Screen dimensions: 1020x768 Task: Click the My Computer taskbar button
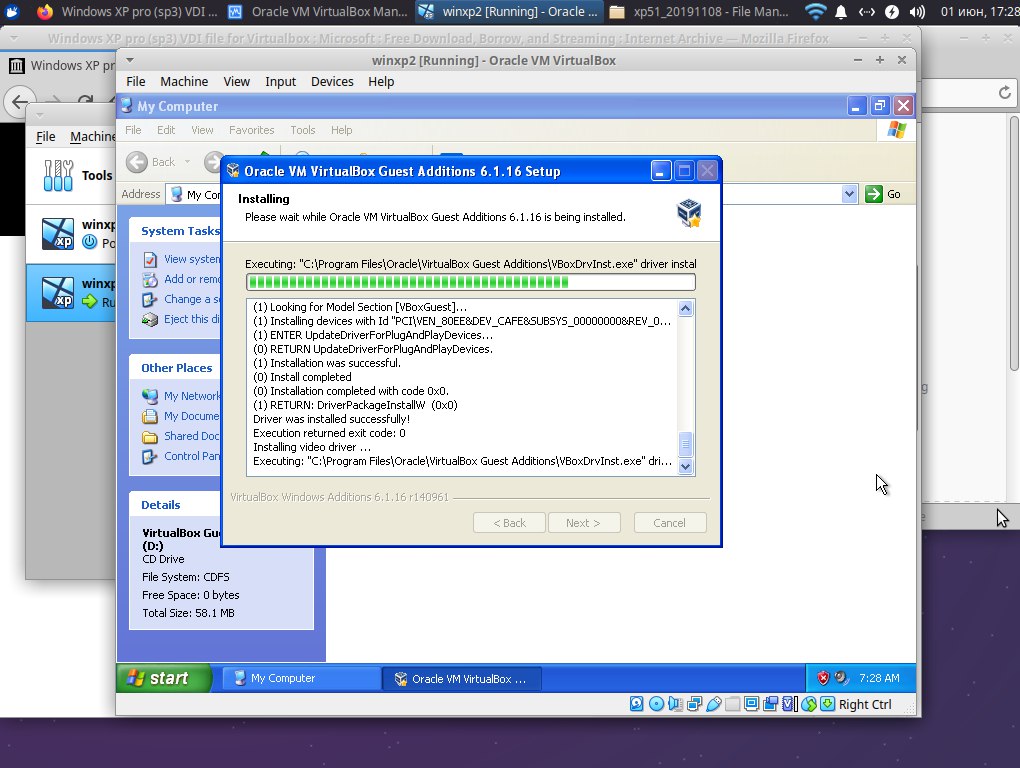click(x=301, y=678)
